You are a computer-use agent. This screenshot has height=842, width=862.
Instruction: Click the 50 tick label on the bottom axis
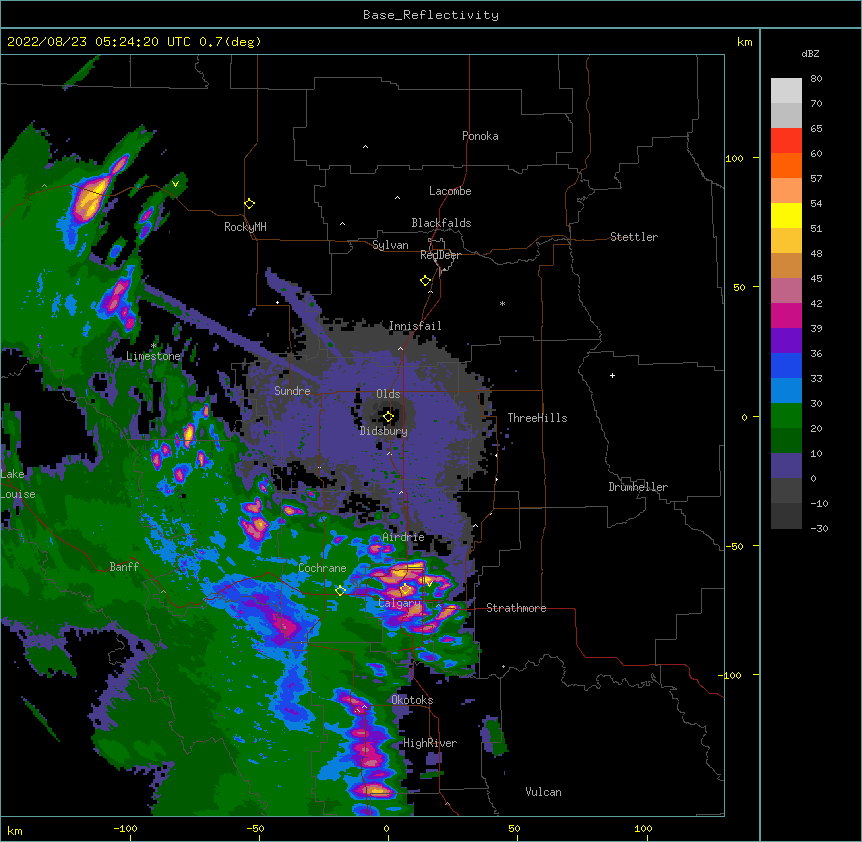[x=514, y=828]
